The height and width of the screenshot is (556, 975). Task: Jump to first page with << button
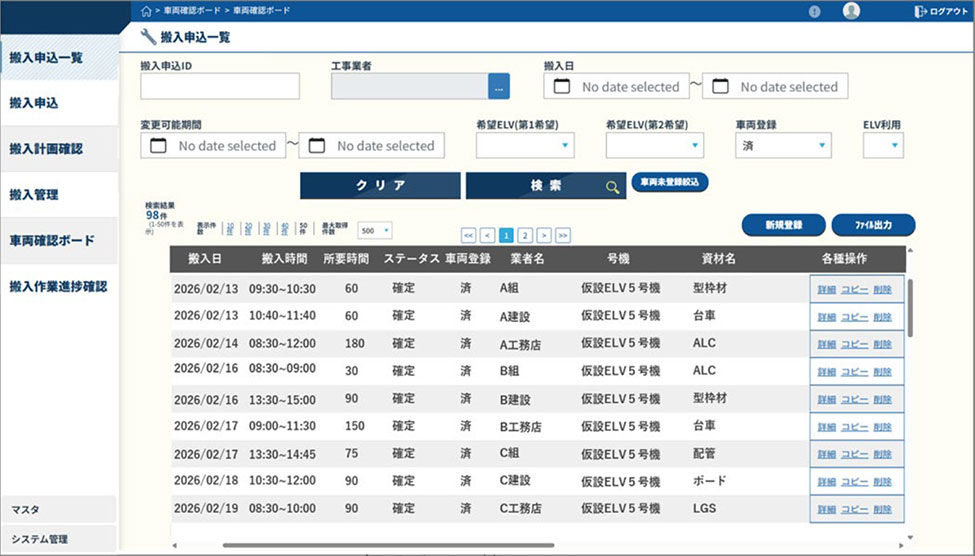point(468,236)
